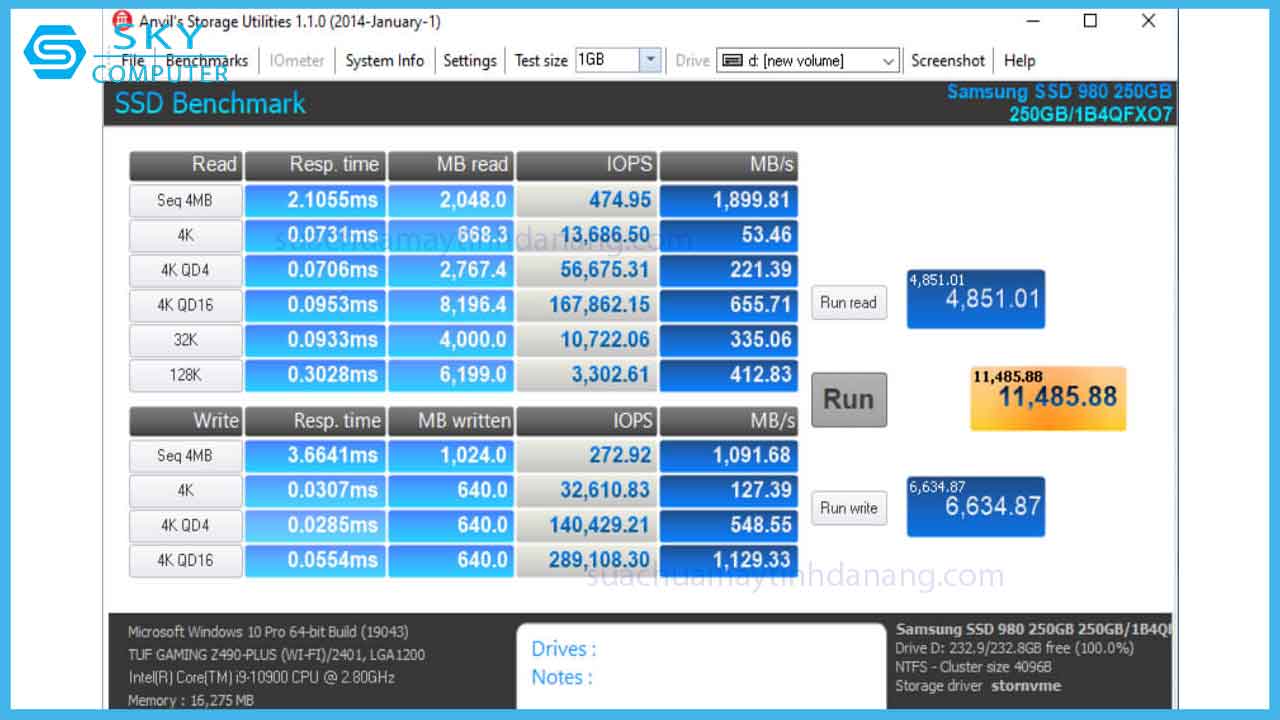Click the Memory 16,275 MB line
The image size is (1280, 720).
[191, 700]
